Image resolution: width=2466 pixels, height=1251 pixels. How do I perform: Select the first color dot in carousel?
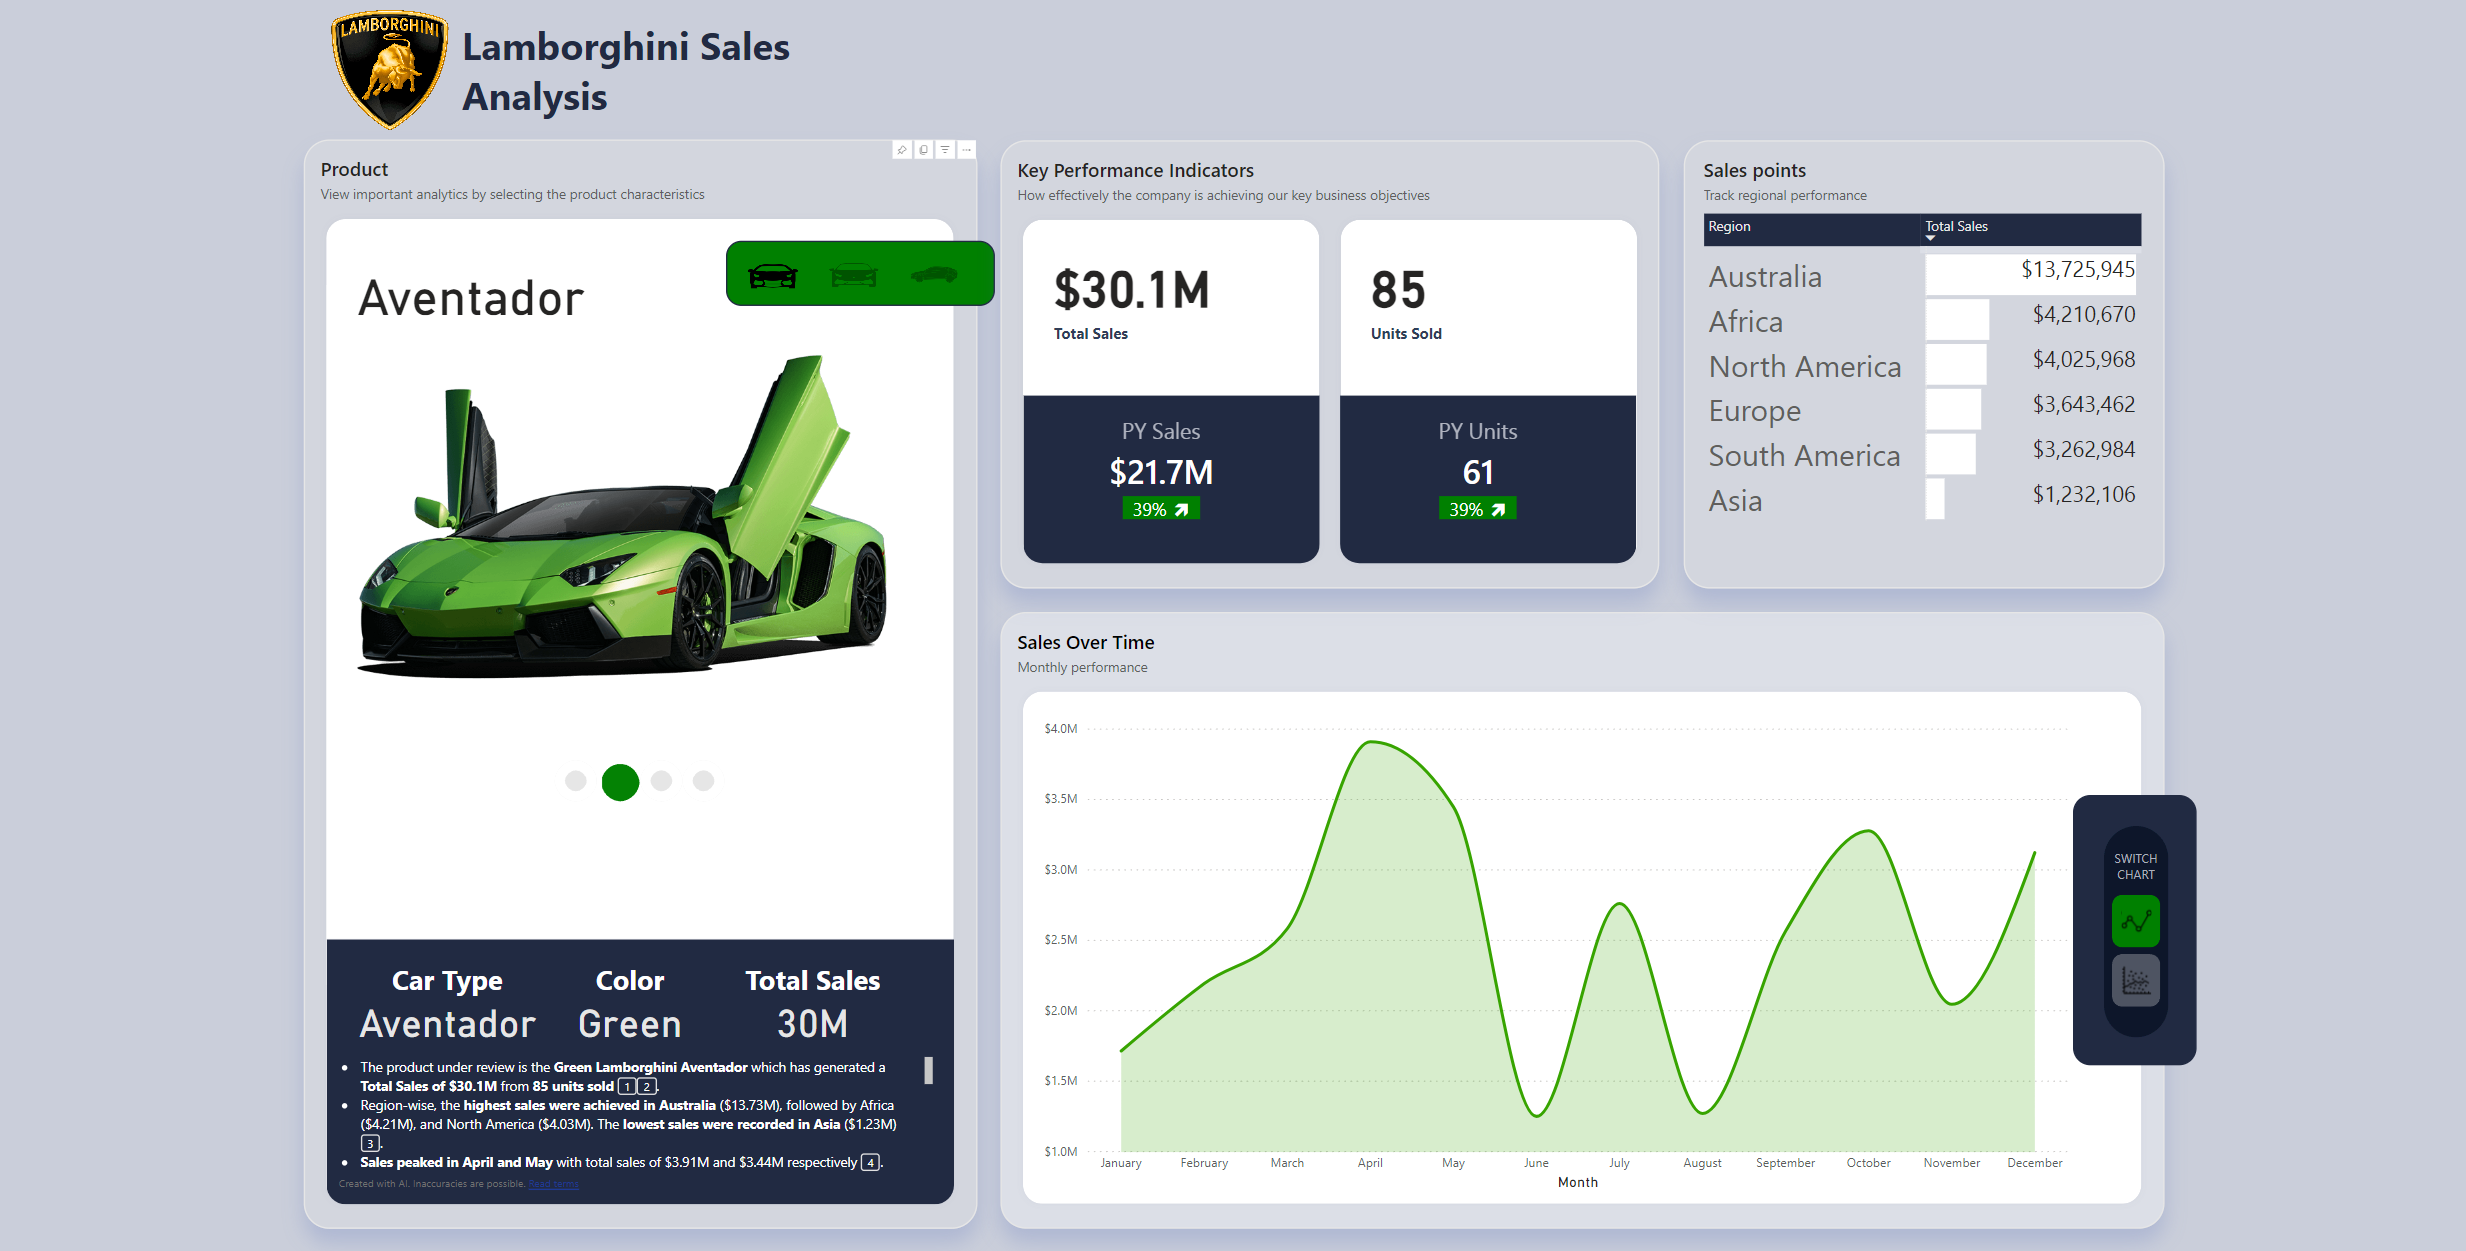(x=575, y=781)
